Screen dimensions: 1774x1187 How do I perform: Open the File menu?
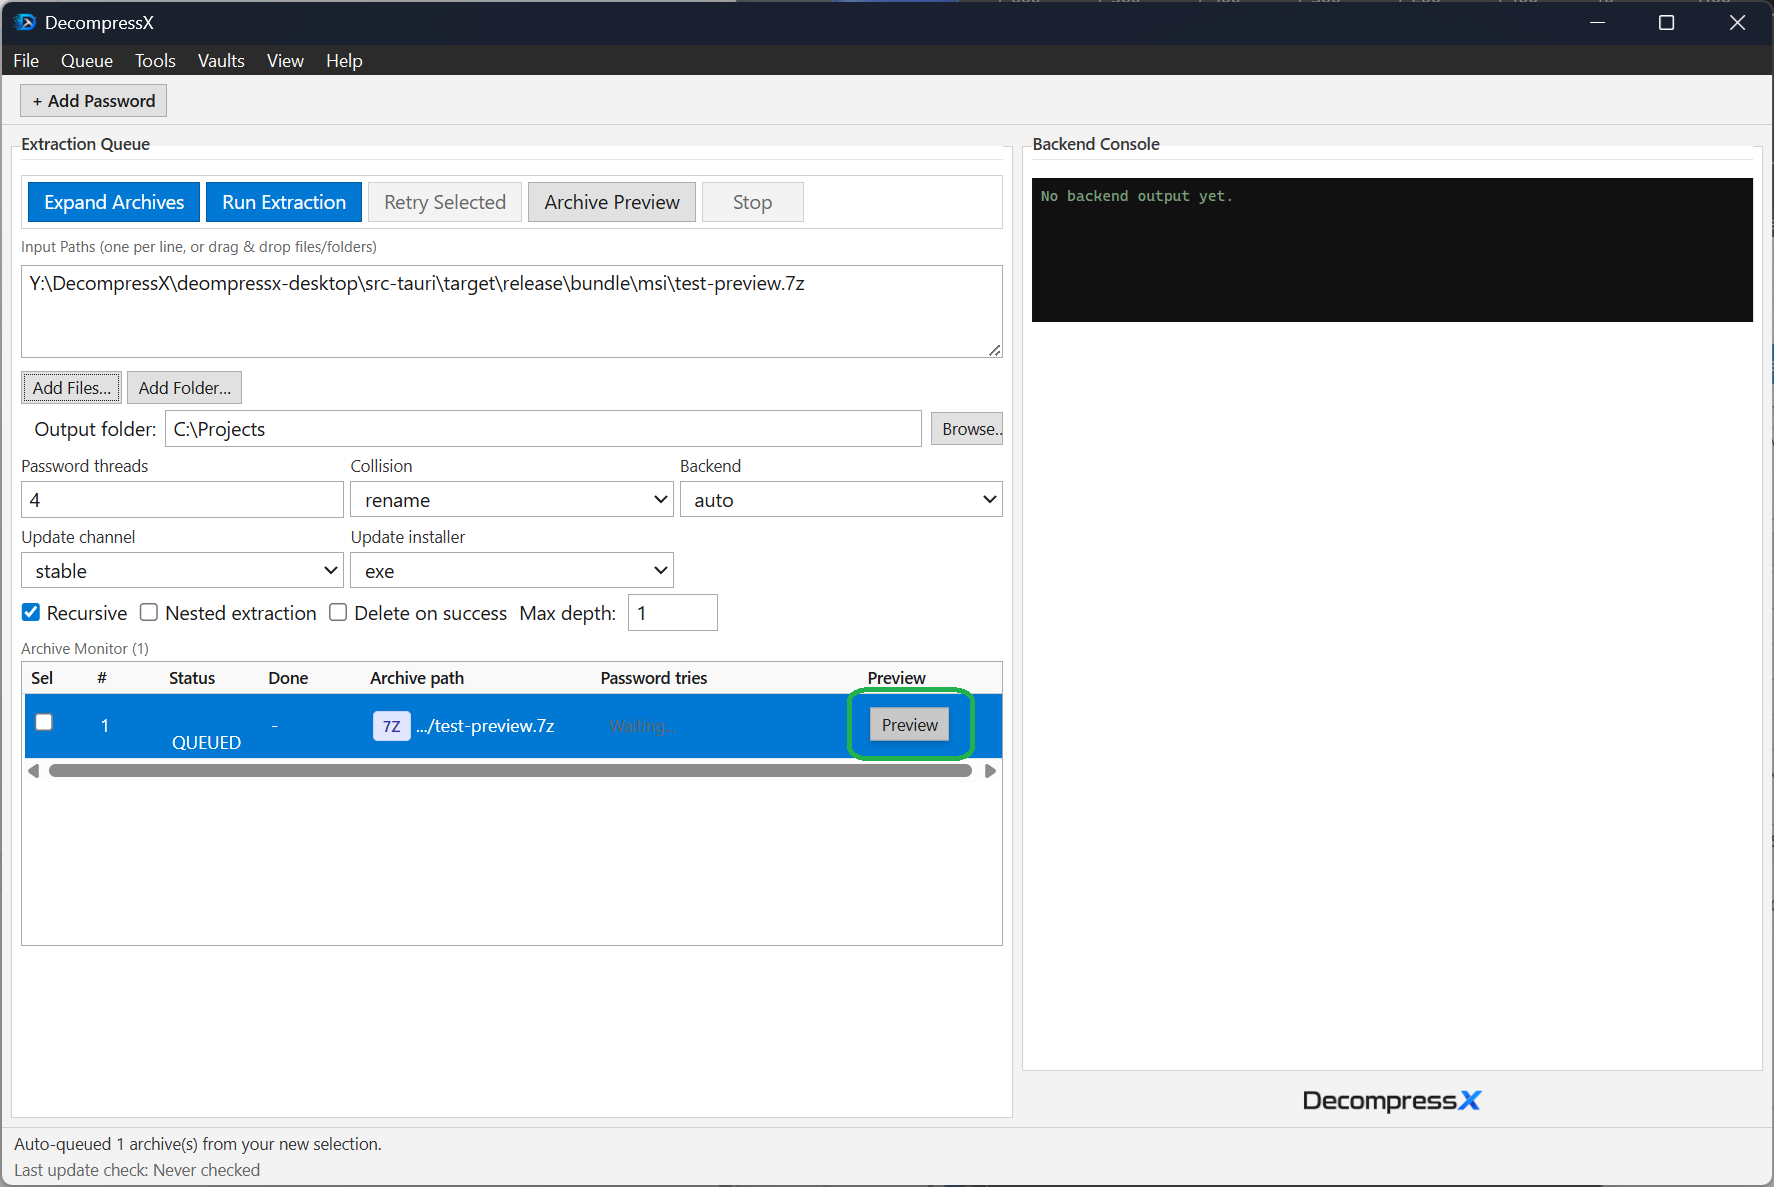pos(26,61)
